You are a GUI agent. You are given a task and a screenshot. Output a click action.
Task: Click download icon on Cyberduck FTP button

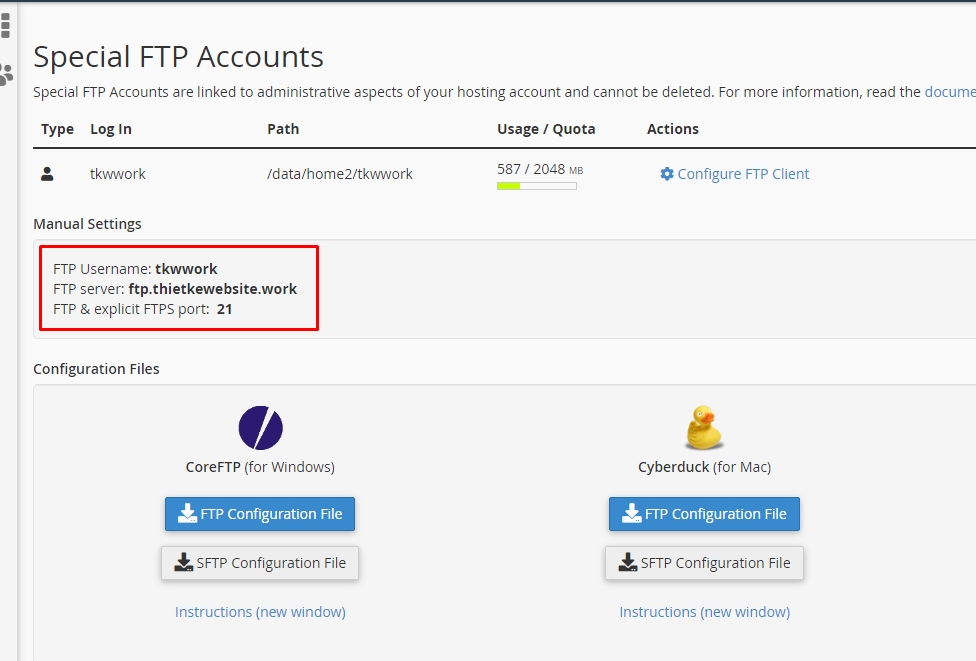pyautogui.click(x=632, y=513)
